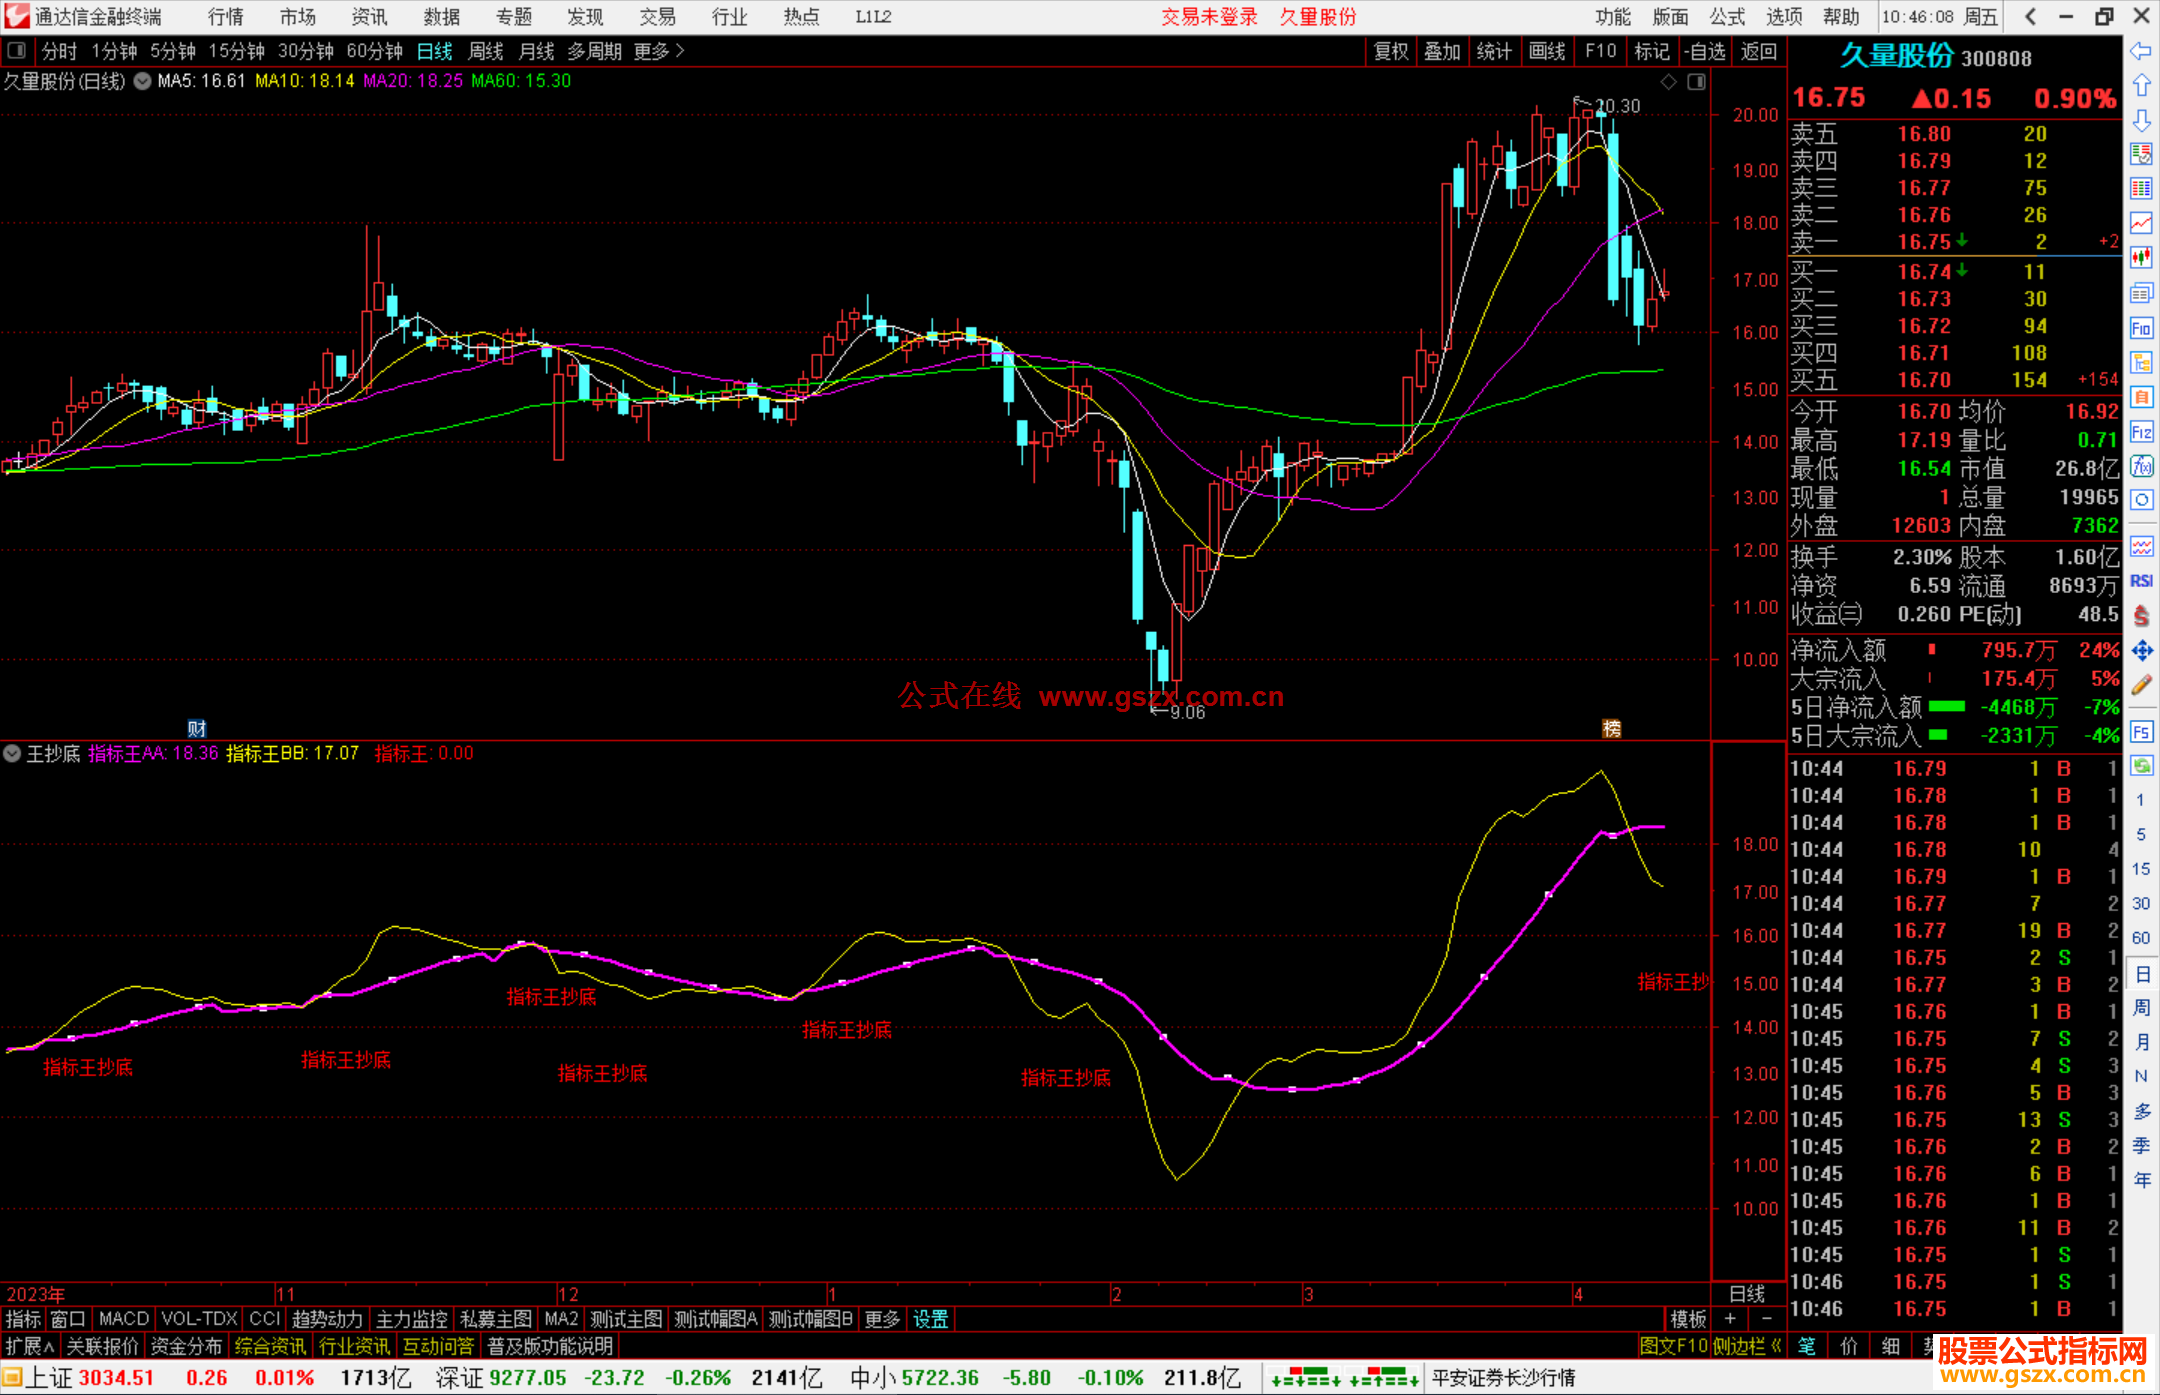The height and width of the screenshot is (1395, 2160).
Task: Open the 行情 menu
Action: [x=225, y=17]
